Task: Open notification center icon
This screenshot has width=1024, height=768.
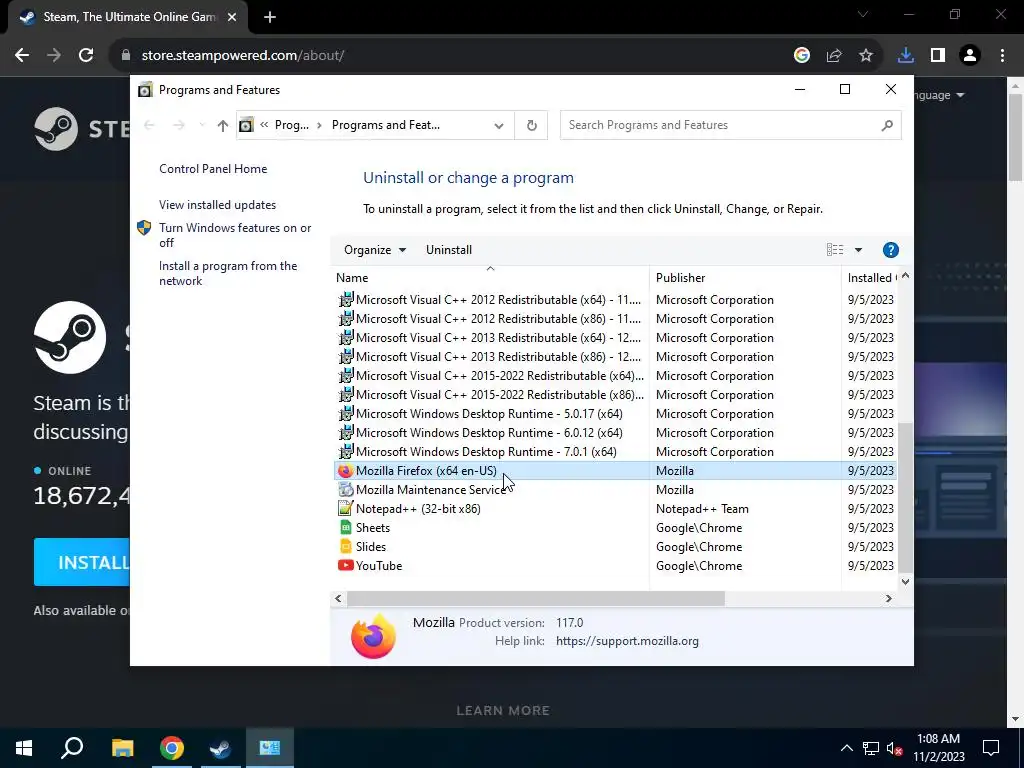Action: point(991,748)
